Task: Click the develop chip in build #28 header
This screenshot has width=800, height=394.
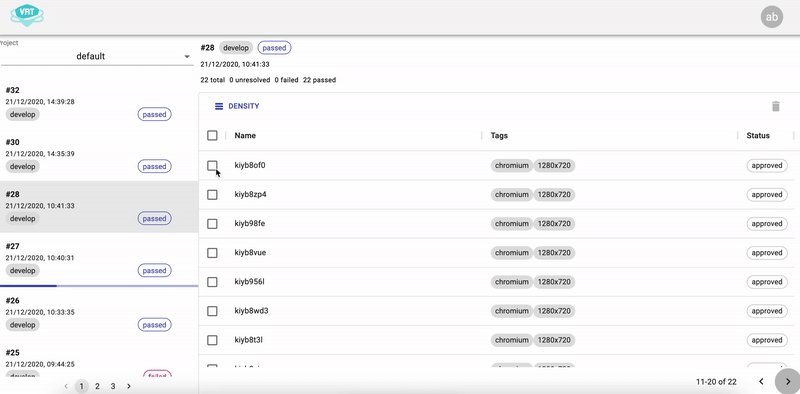Action: point(236,48)
